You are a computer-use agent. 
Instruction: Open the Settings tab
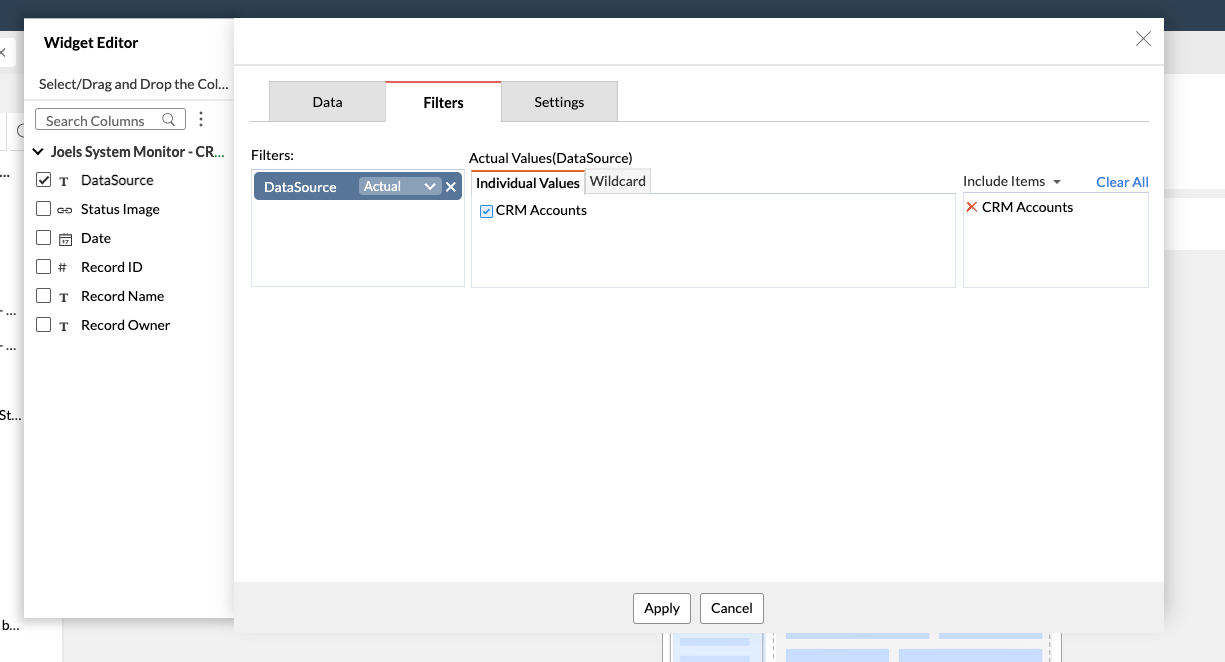559,102
